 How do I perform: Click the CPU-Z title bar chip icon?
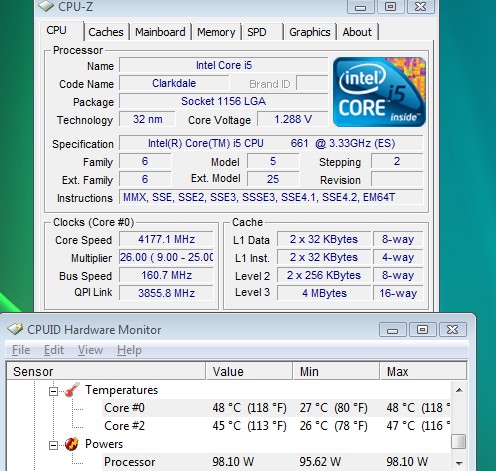46,6
